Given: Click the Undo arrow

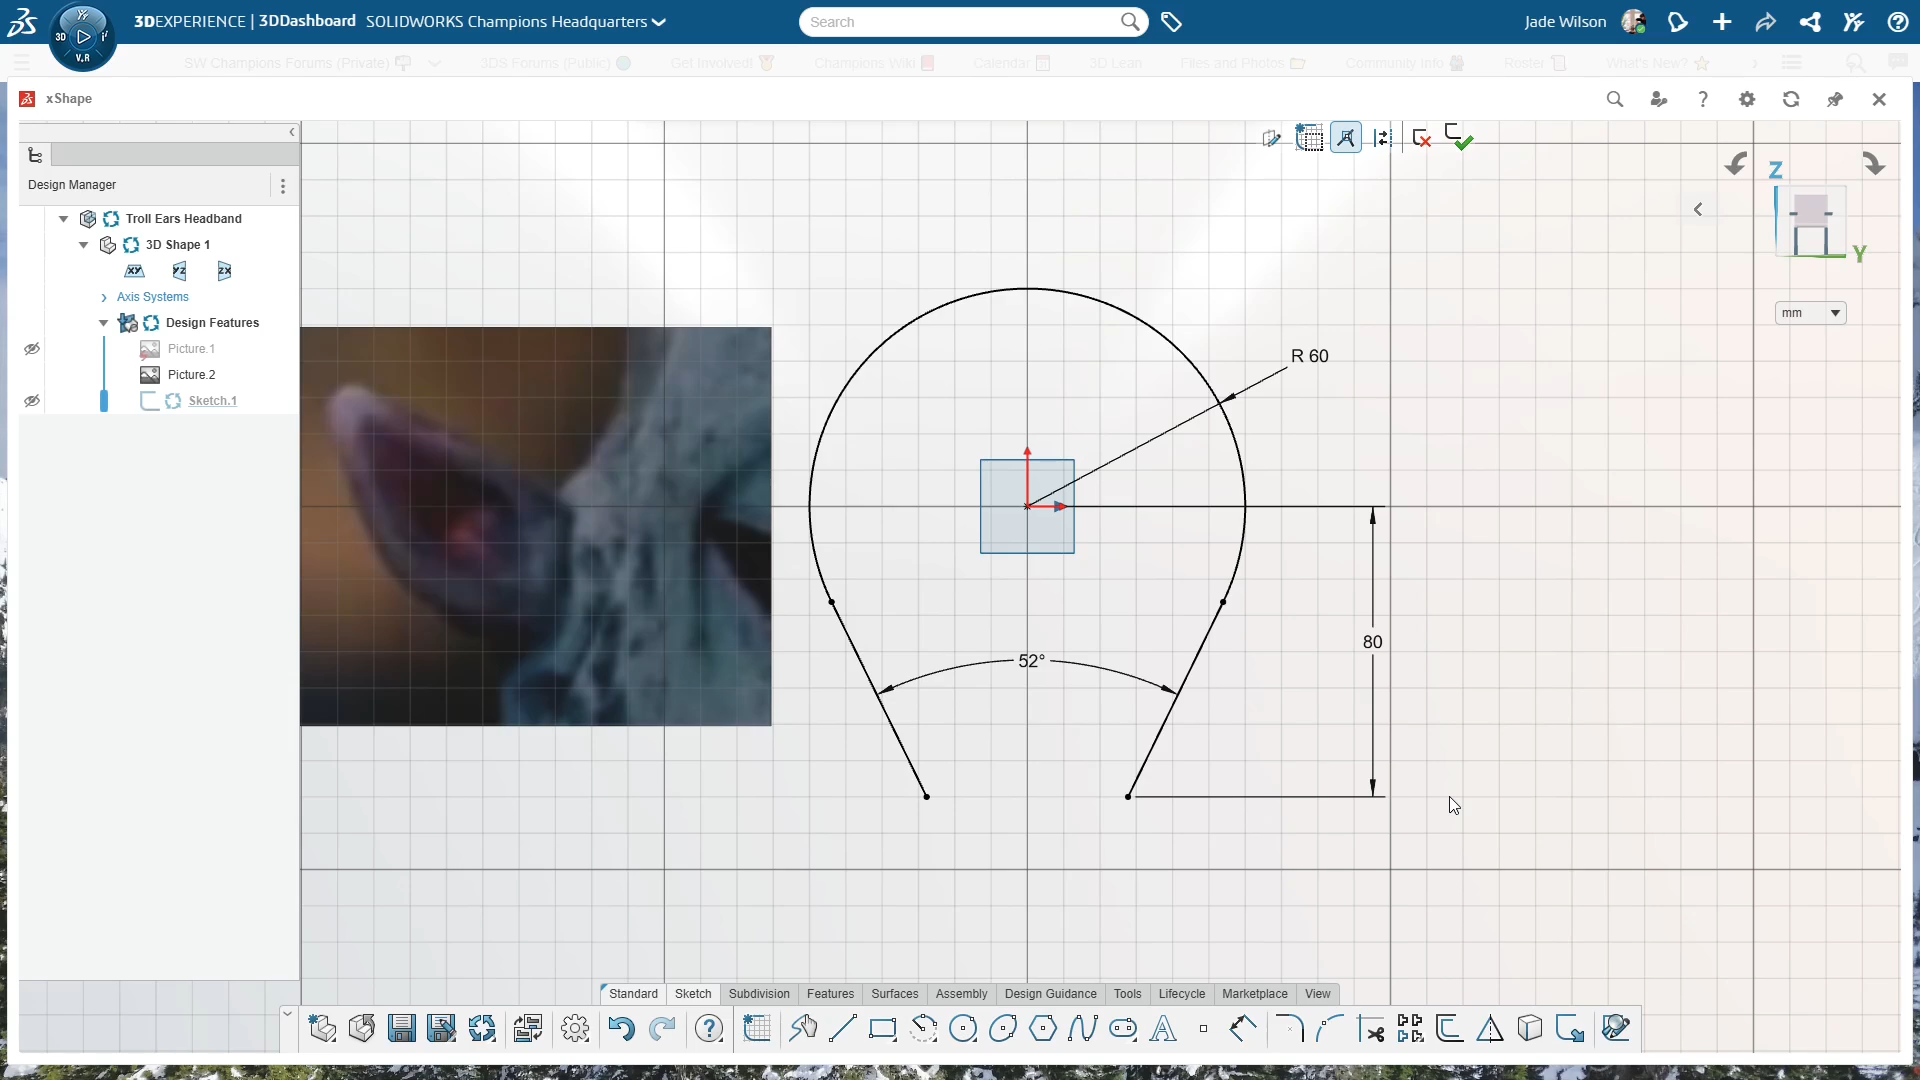Looking at the screenshot, I should click(x=621, y=1028).
